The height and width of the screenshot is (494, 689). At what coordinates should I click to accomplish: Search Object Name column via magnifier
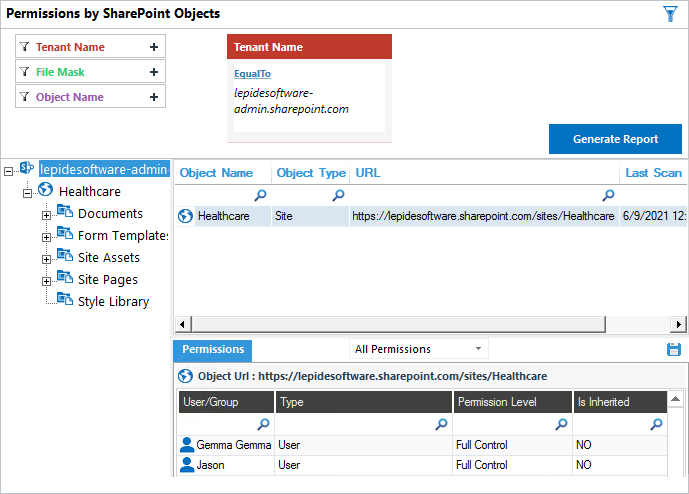coord(261,195)
